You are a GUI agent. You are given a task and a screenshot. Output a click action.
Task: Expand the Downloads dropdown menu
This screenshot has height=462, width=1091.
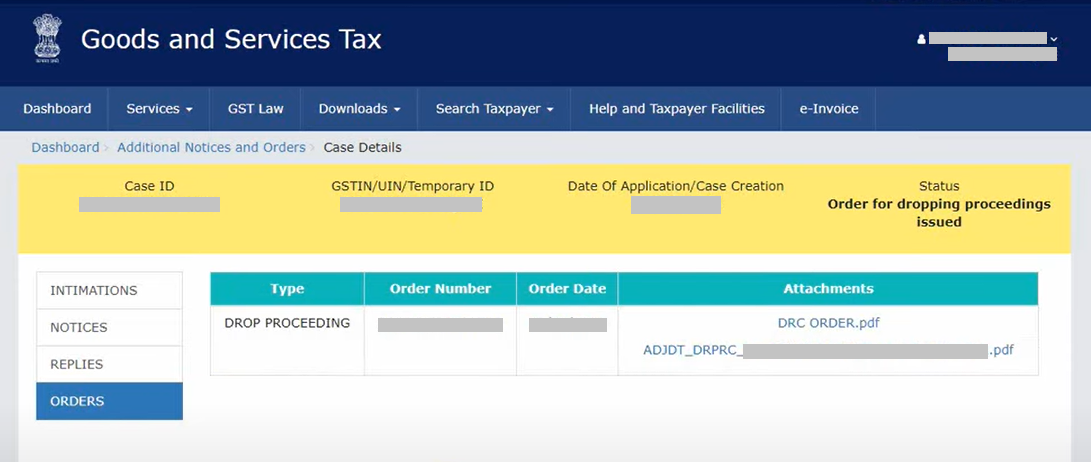point(359,109)
